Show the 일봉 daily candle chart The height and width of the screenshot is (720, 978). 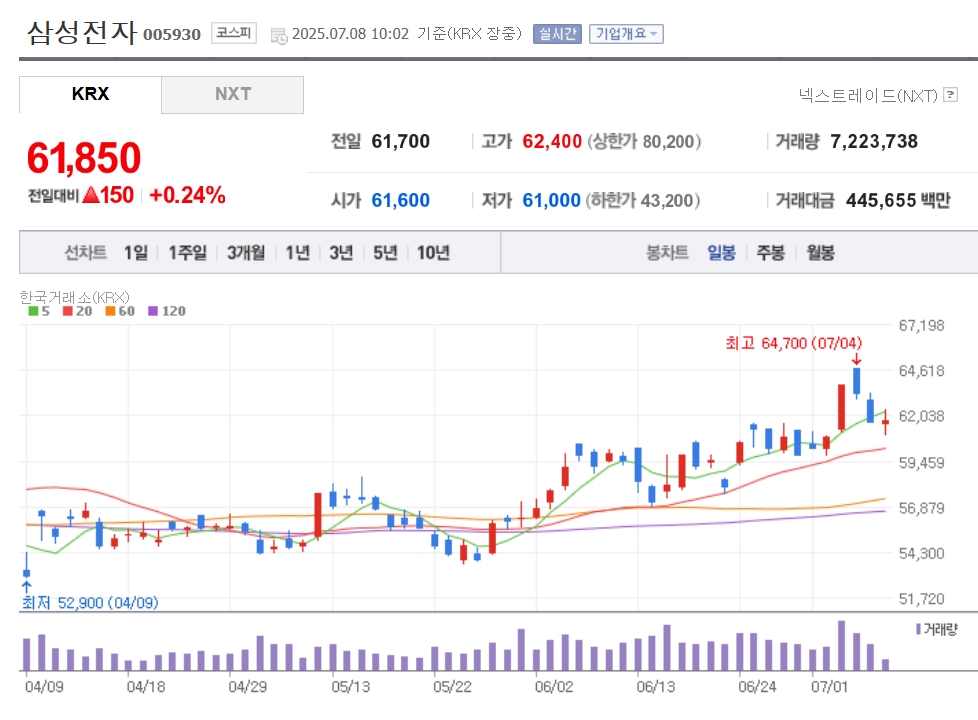(721, 253)
